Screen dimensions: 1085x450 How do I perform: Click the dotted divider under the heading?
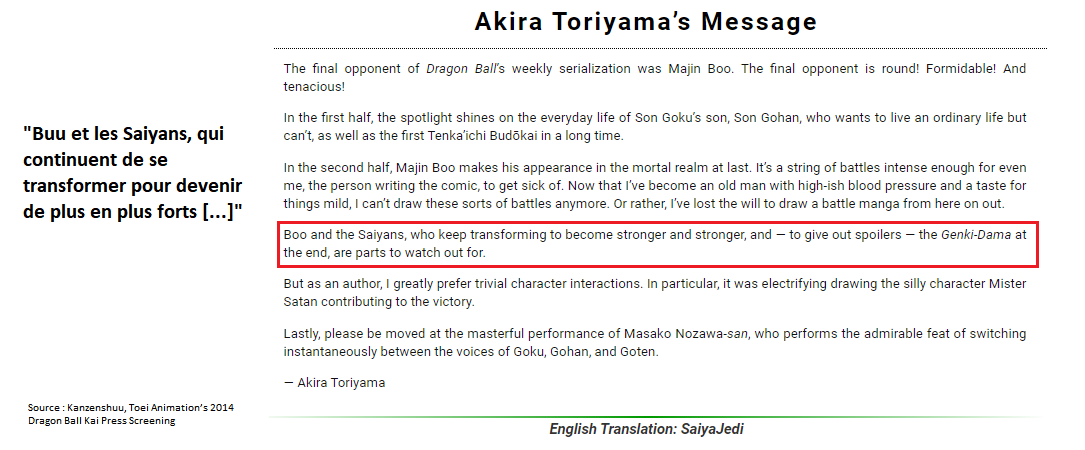[x=660, y=48]
